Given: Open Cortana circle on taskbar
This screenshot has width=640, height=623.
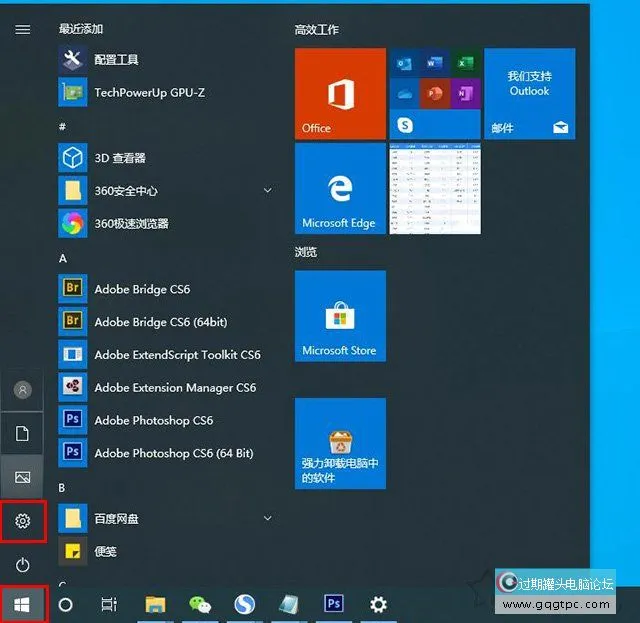Looking at the screenshot, I should pyautogui.click(x=65, y=605).
